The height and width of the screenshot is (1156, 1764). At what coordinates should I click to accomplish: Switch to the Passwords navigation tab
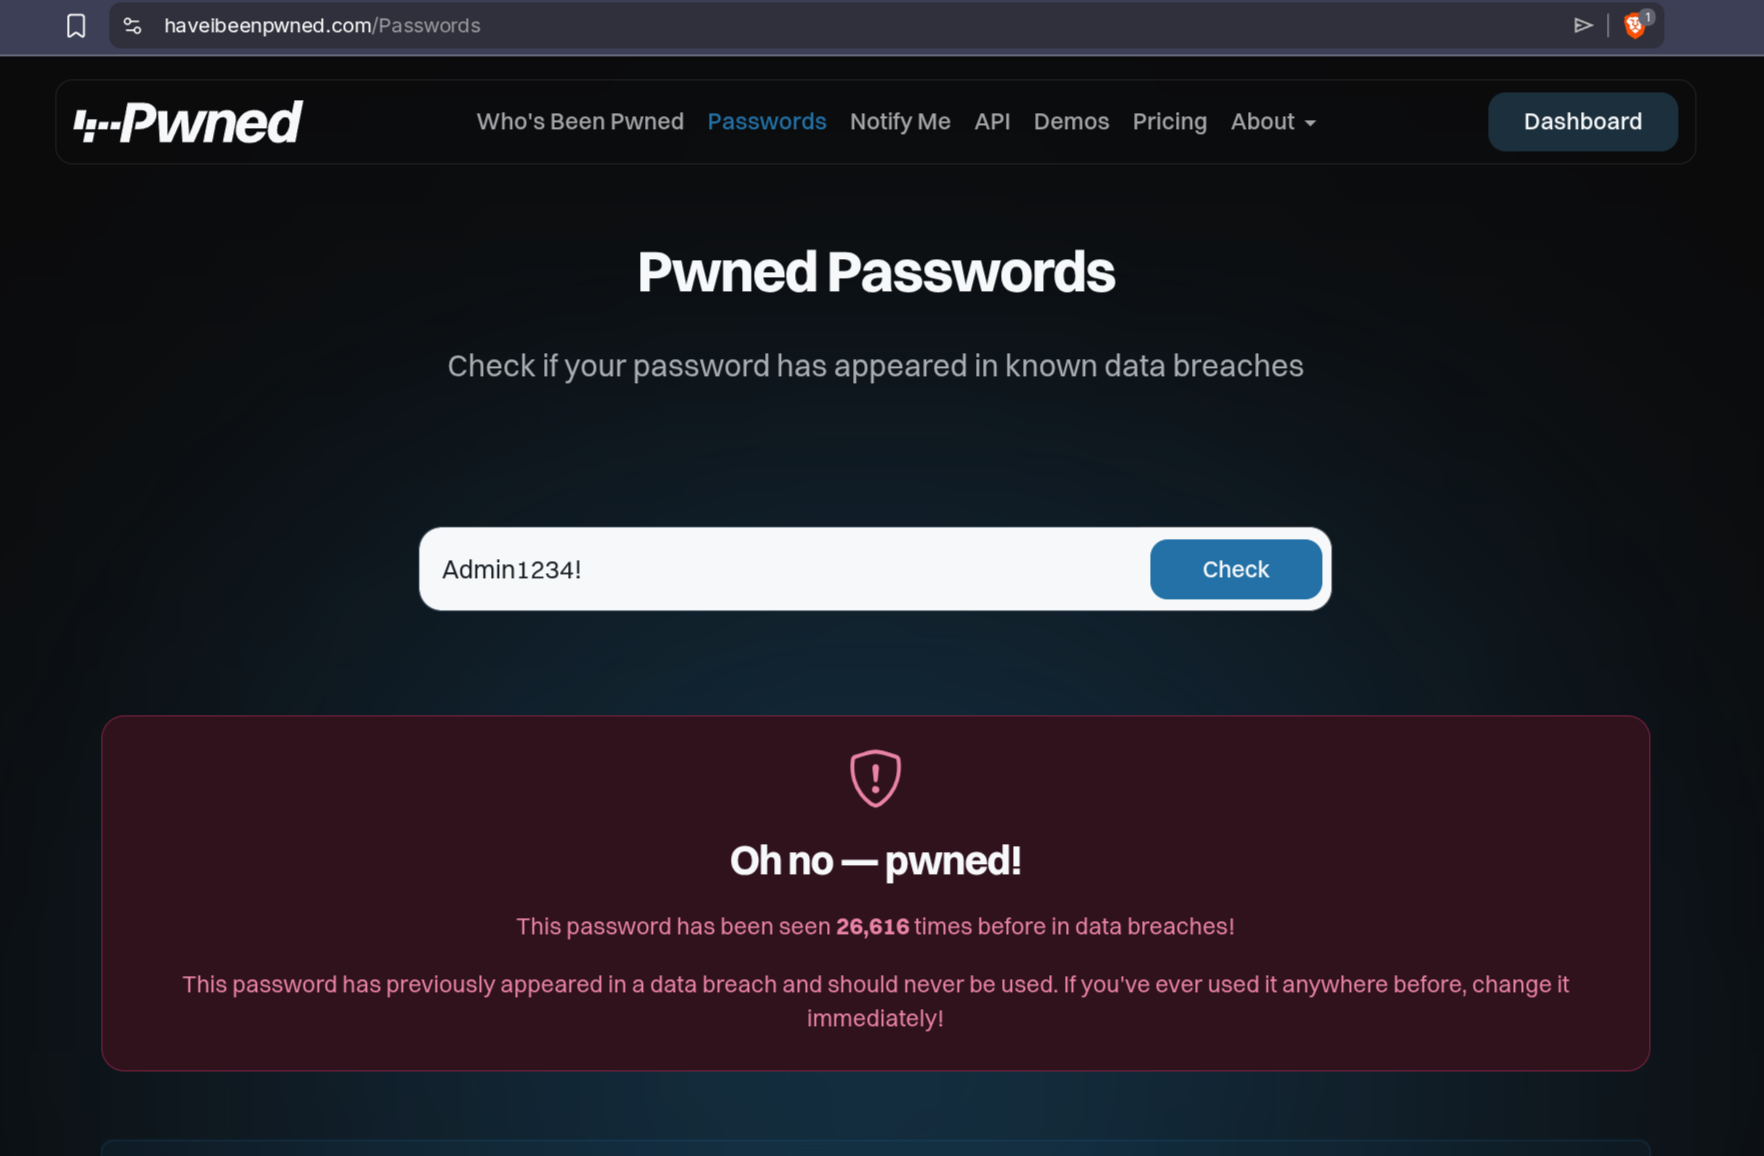point(766,121)
